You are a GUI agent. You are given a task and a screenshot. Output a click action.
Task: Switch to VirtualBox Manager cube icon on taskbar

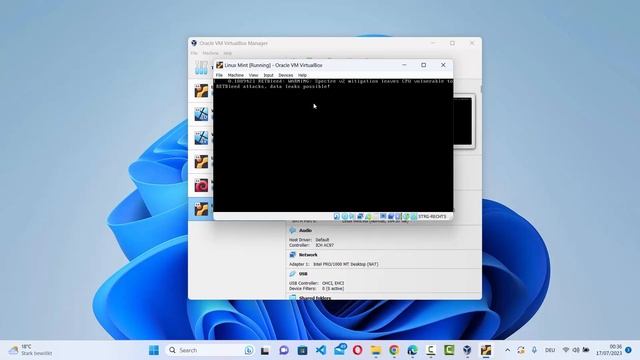[467, 350]
